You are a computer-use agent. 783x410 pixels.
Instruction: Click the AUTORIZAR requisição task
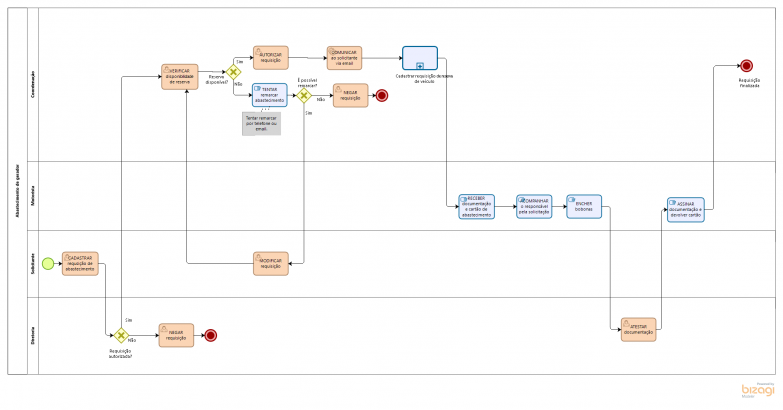[270, 55]
